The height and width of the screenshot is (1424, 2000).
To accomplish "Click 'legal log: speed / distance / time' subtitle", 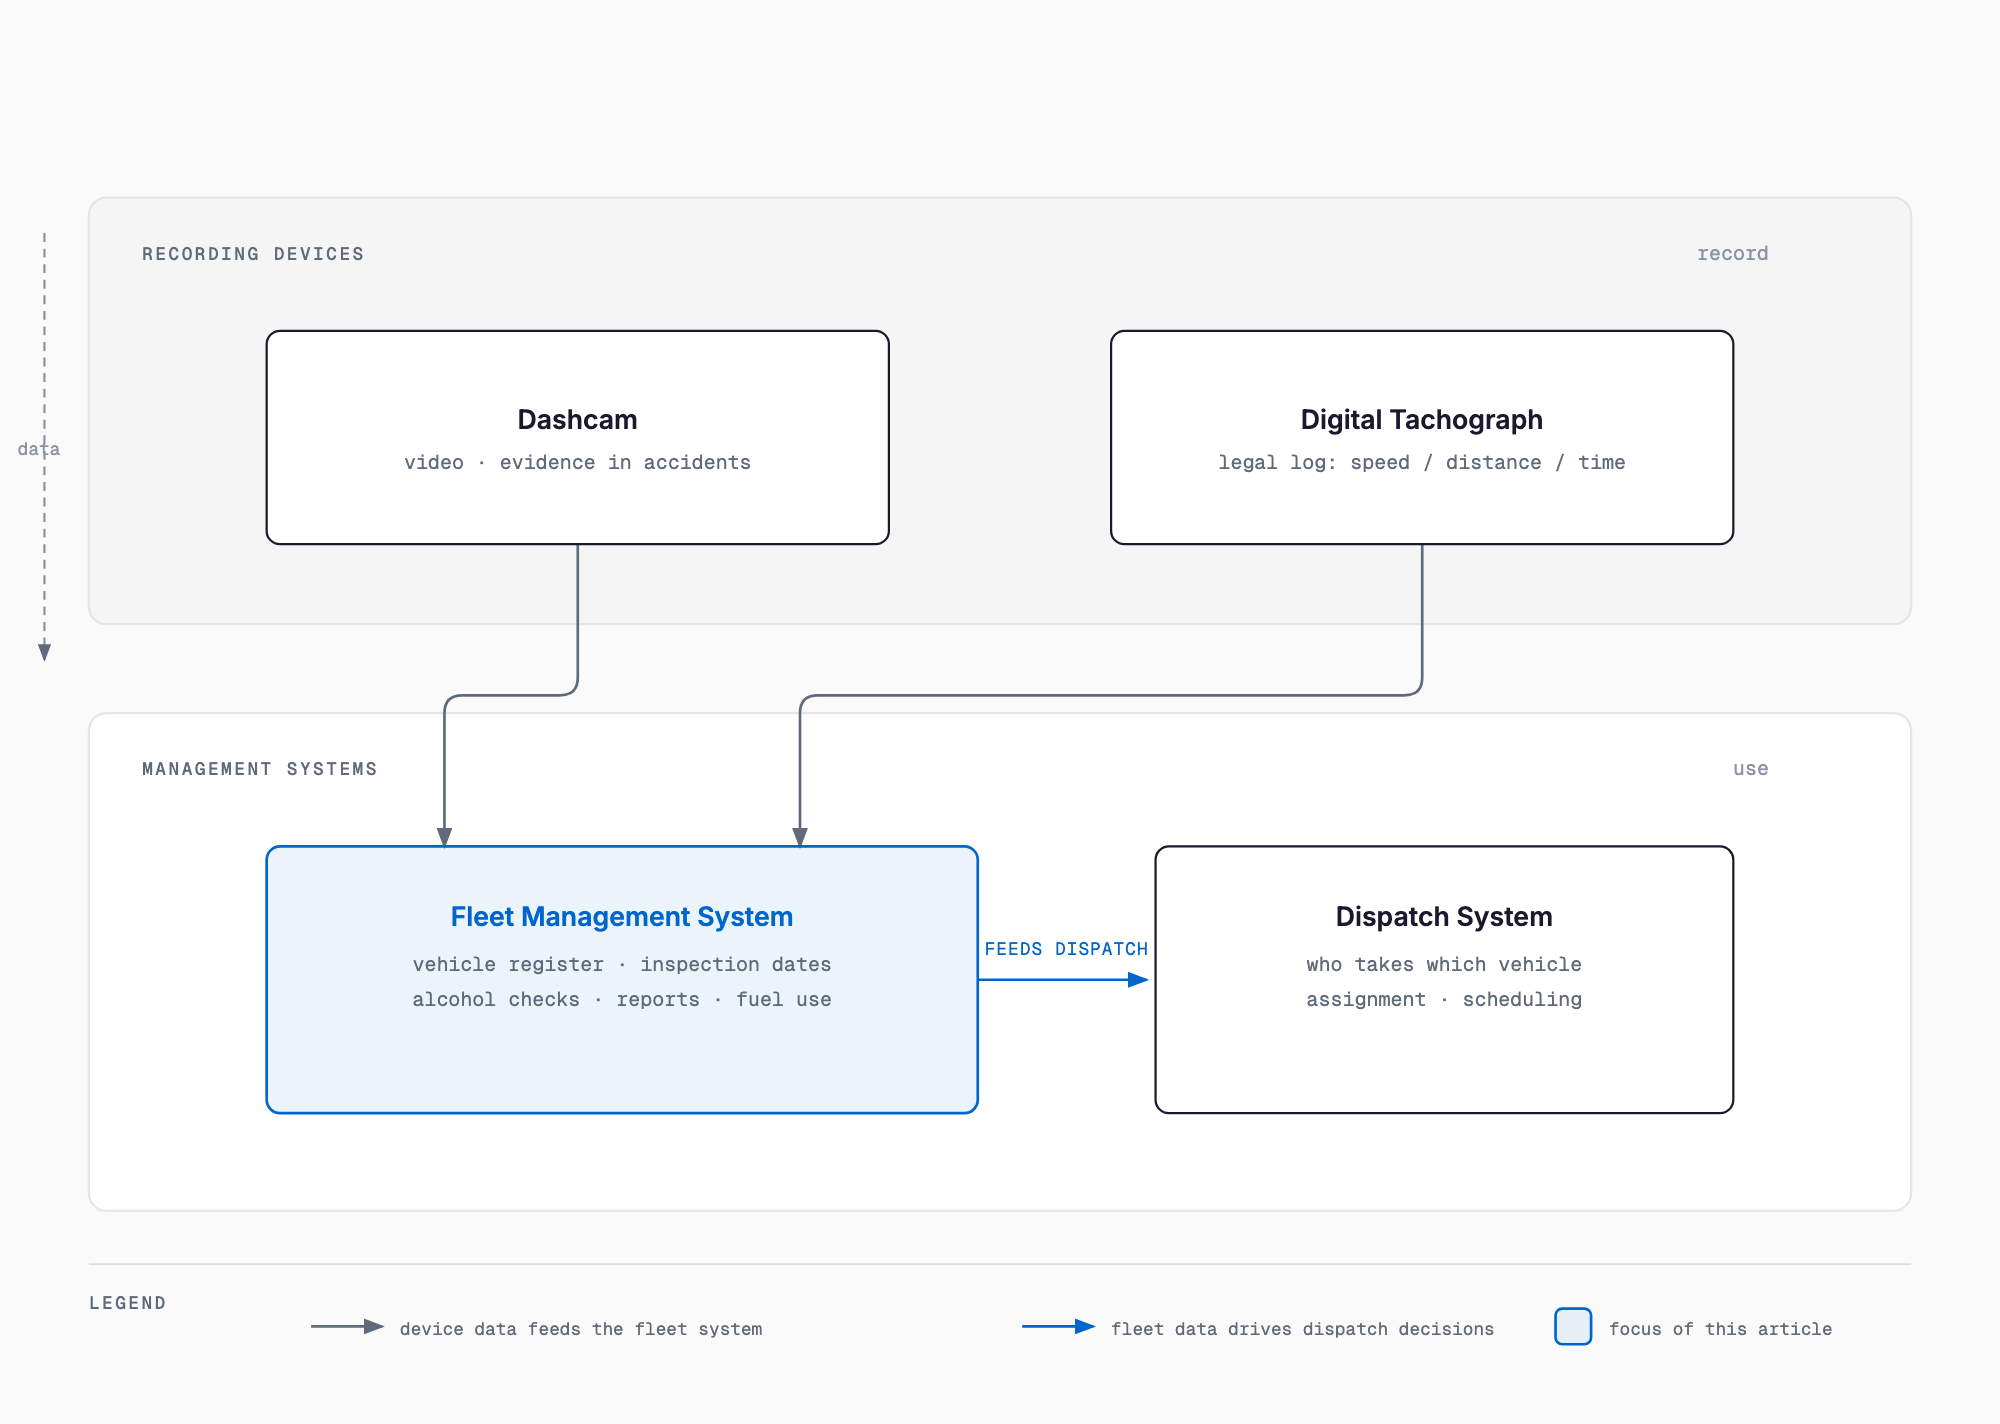I will [x=1421, y=462].
